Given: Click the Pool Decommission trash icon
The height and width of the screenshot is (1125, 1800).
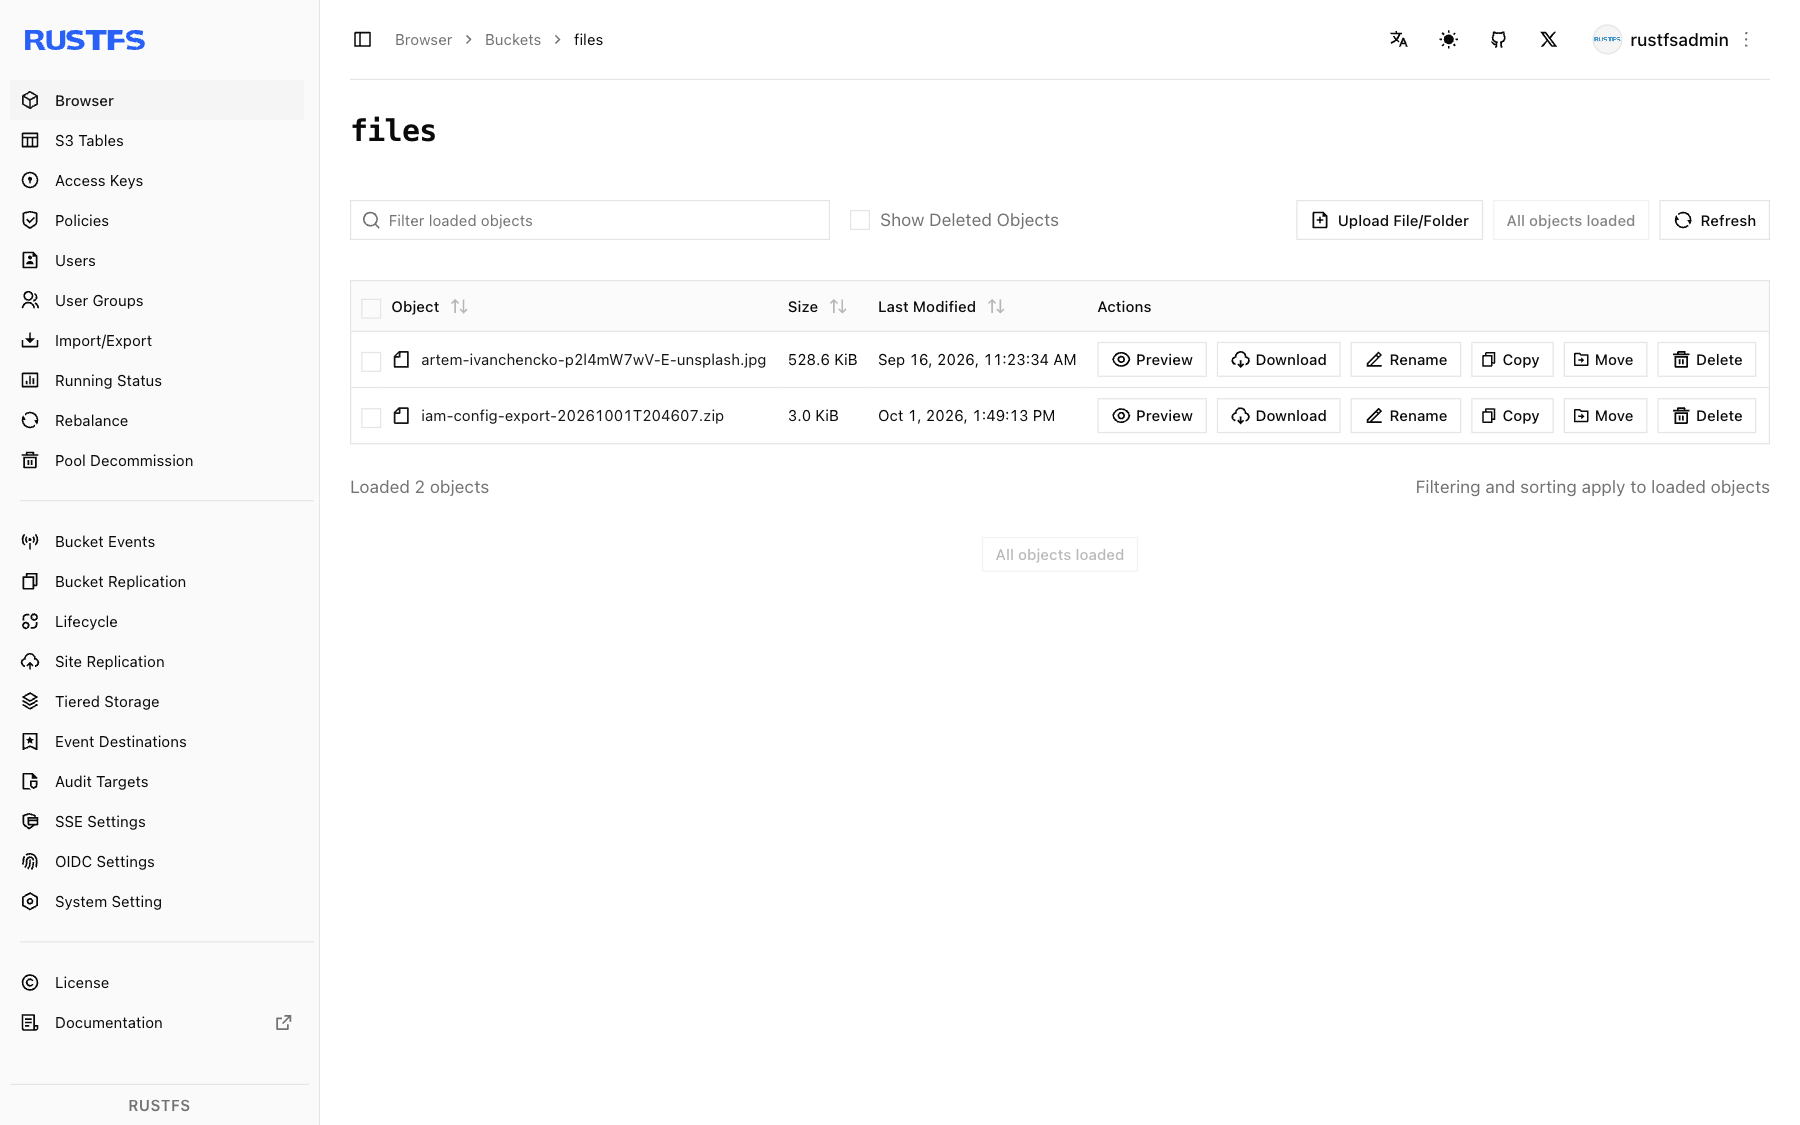Looking at the screenshot, I should [30, 460].
